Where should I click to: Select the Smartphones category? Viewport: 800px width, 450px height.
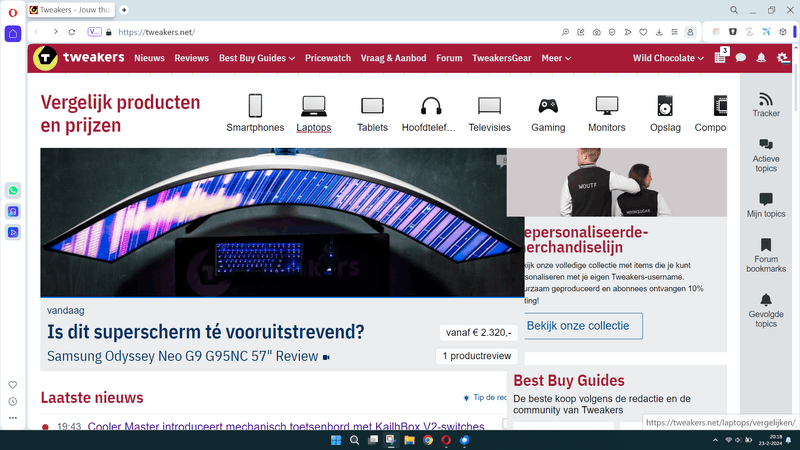click(255, 113)
